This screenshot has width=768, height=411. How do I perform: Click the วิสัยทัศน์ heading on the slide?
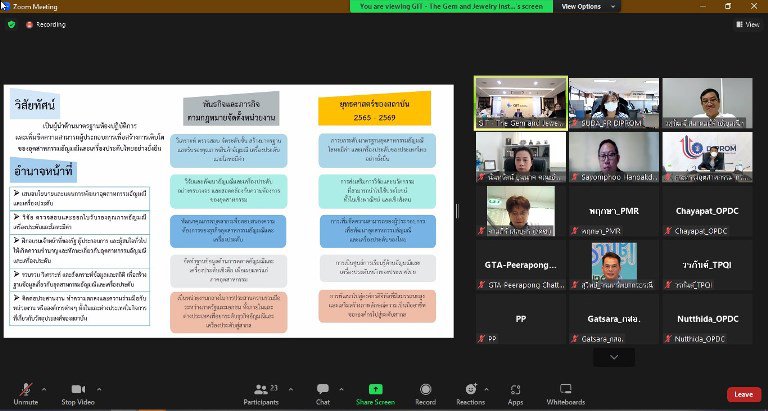click(x=35, y=104)
